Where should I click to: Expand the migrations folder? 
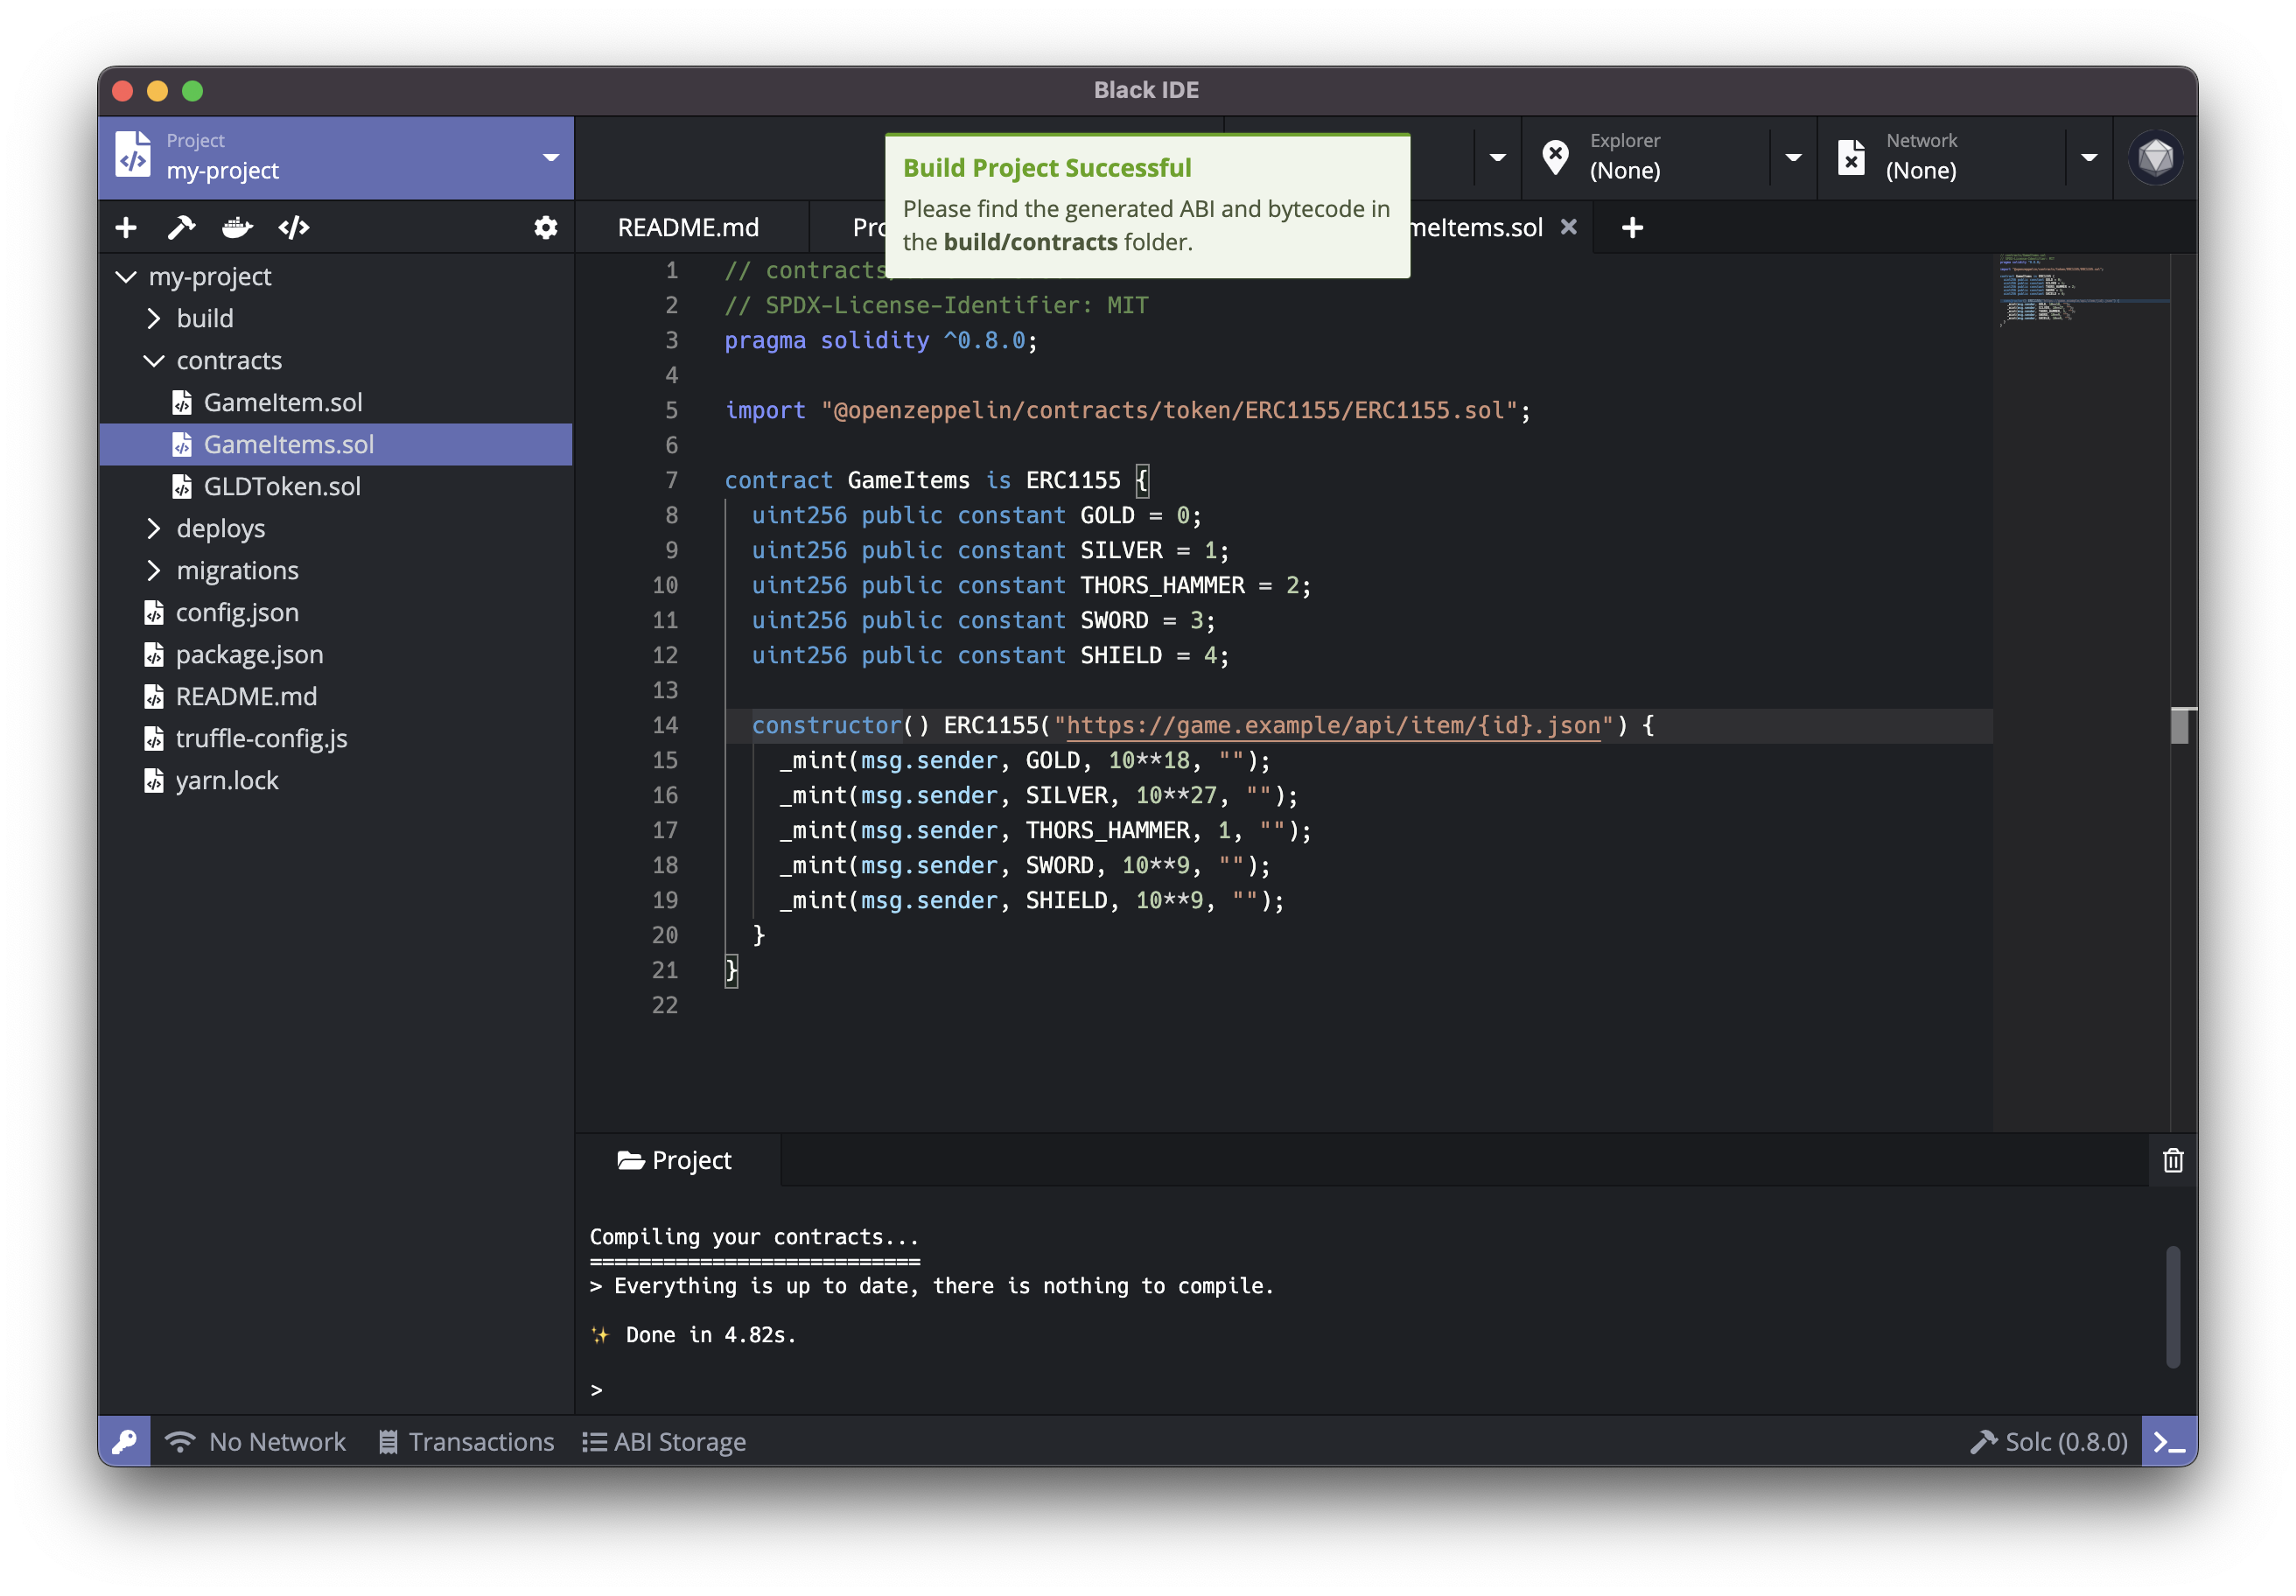[x=153, y=570]
